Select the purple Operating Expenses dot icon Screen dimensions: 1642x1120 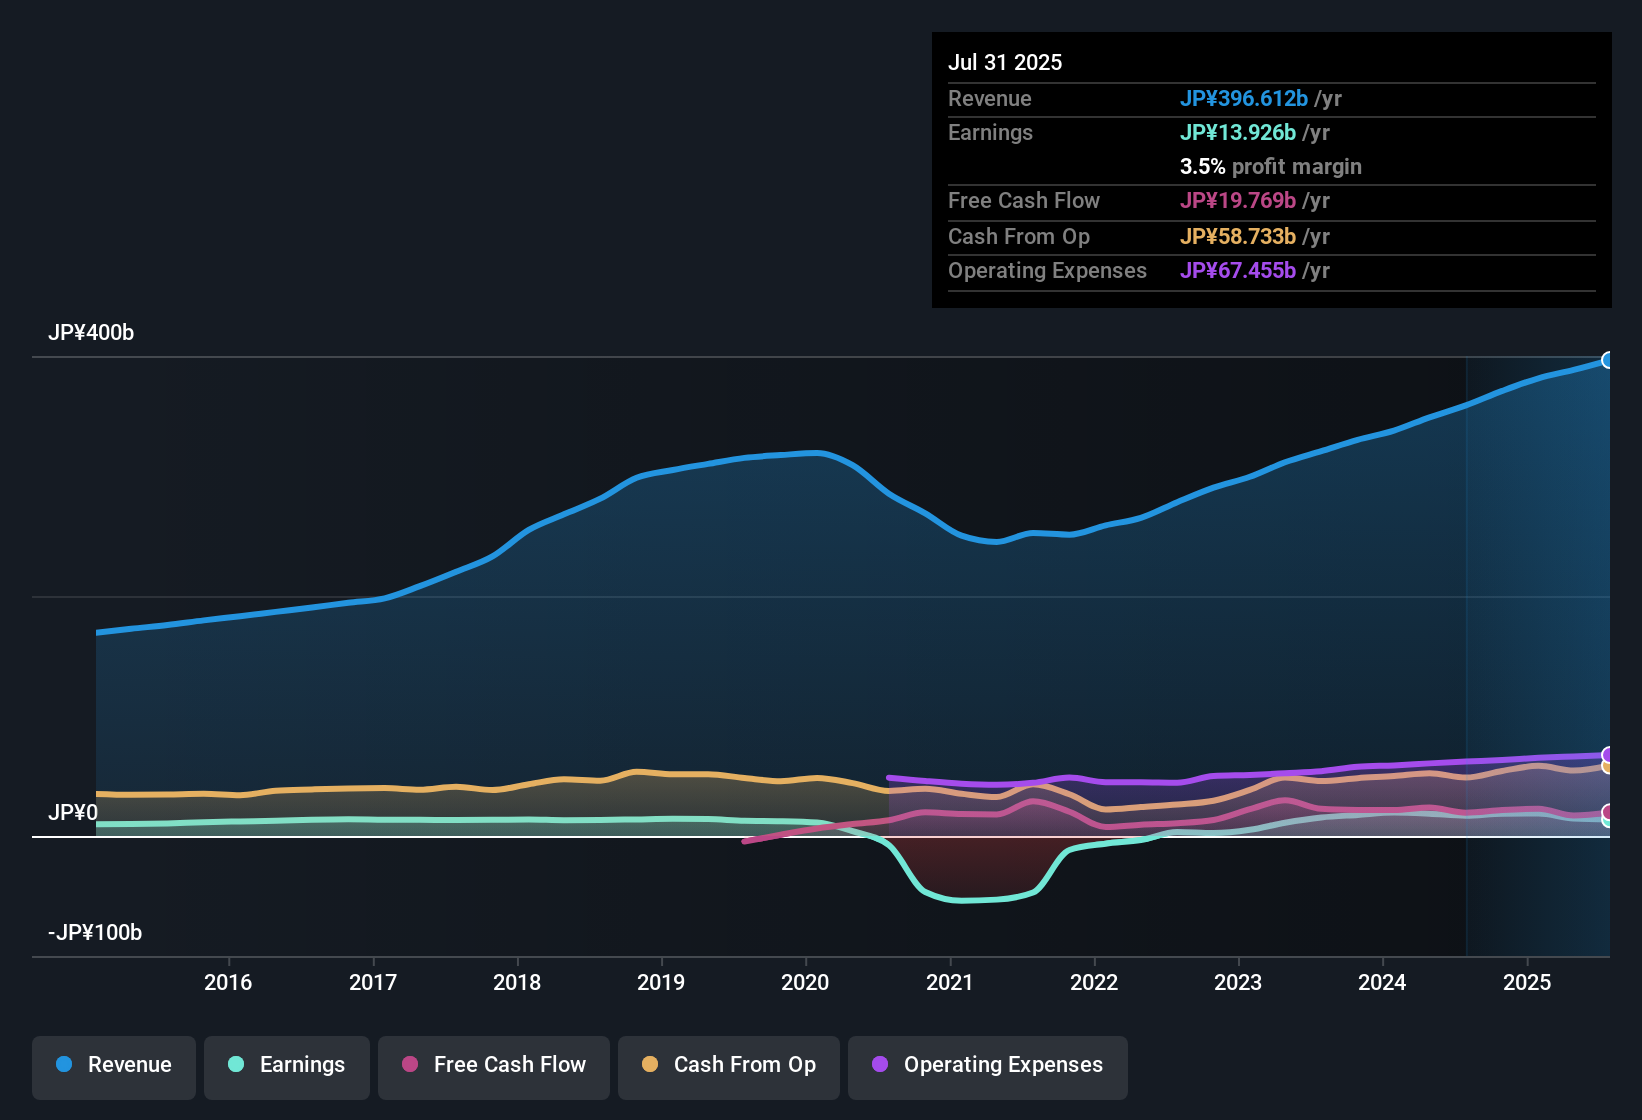(878, 1065)
